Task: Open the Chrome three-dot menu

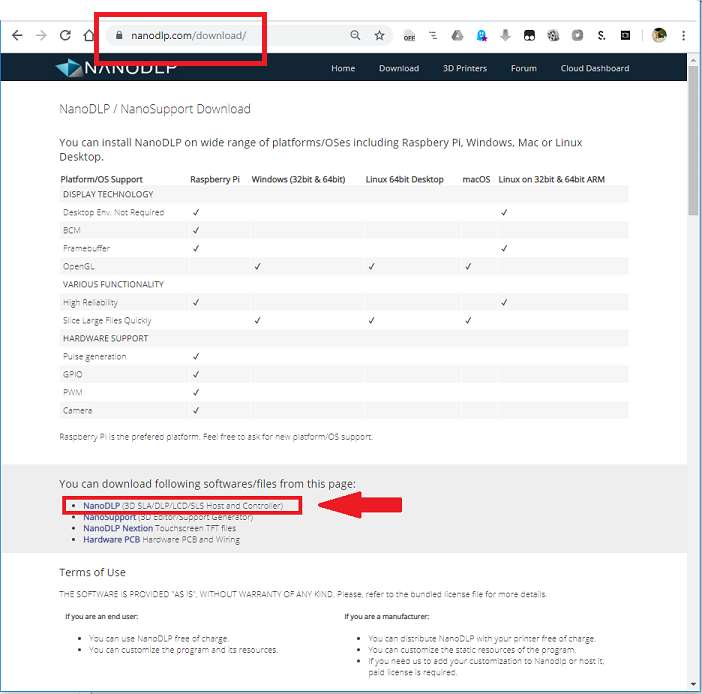Action: click(683, 35)
